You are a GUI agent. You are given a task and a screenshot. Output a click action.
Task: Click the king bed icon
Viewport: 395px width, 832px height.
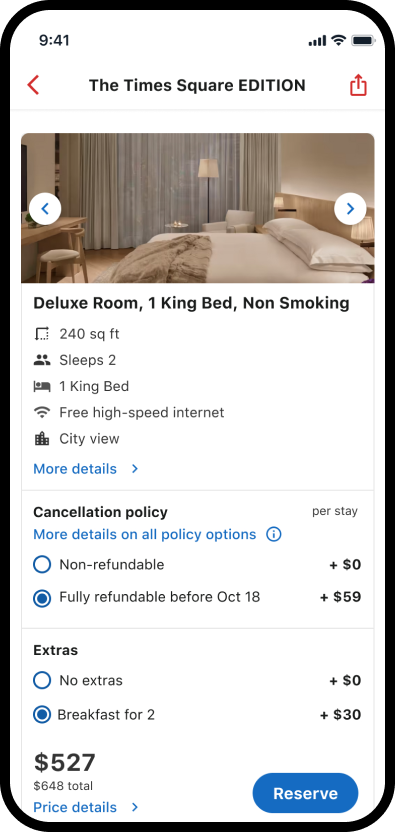[x=41, y=386]
